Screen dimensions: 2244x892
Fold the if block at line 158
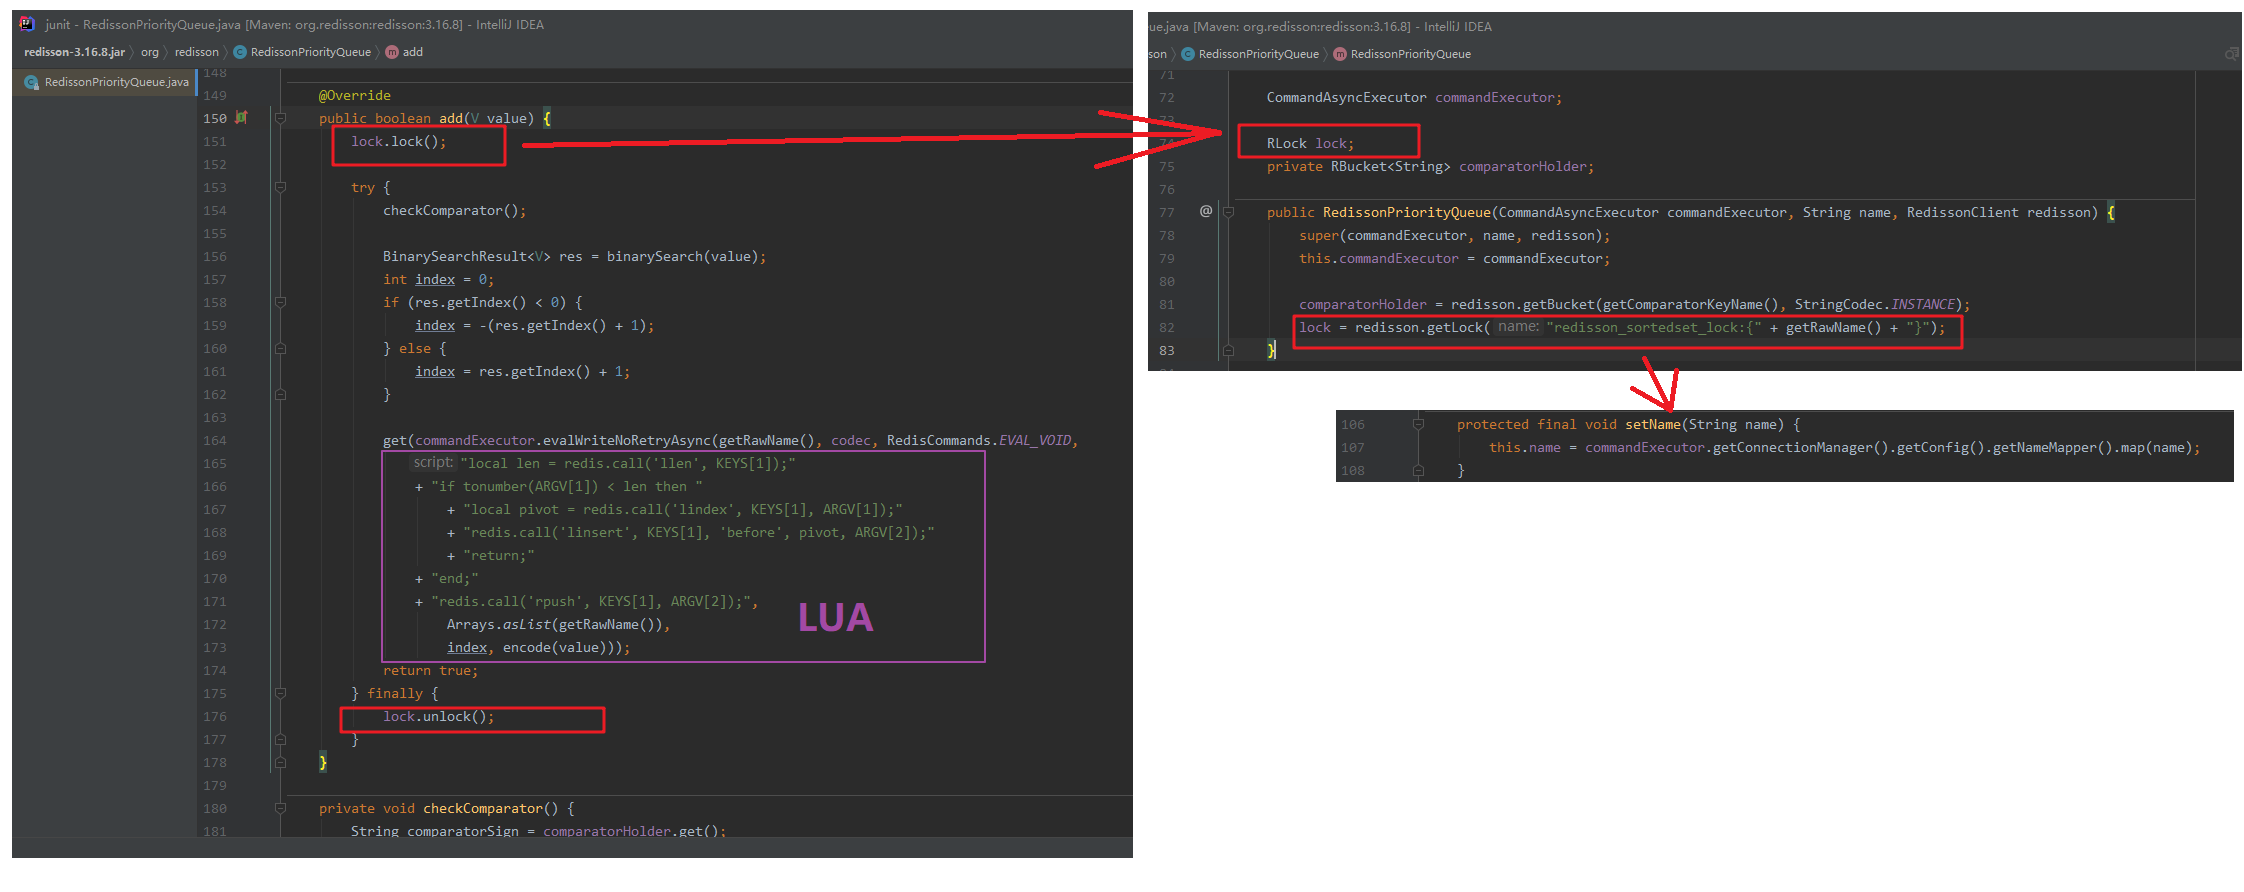point(281,302)
